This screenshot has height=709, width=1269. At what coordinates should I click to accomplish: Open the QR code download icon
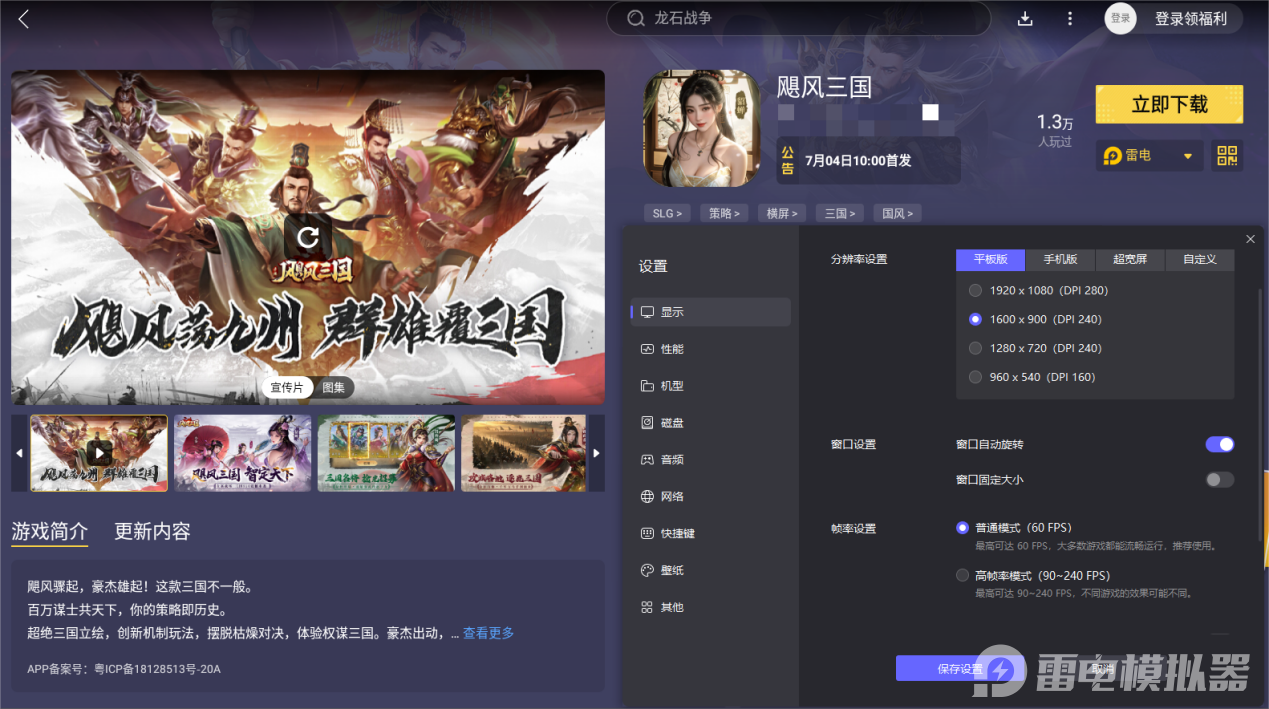point(1227,156)
